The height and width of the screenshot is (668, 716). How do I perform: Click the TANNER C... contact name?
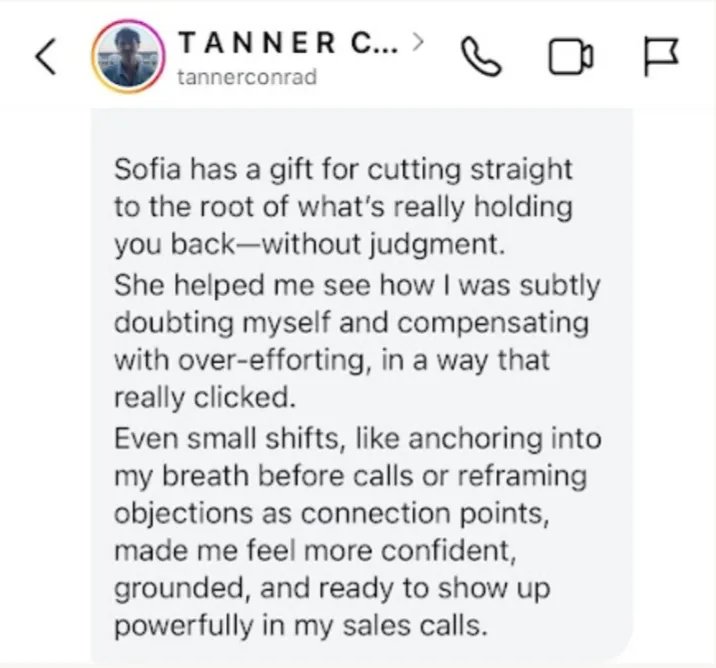pyautogui.click(x=288, y=42)
